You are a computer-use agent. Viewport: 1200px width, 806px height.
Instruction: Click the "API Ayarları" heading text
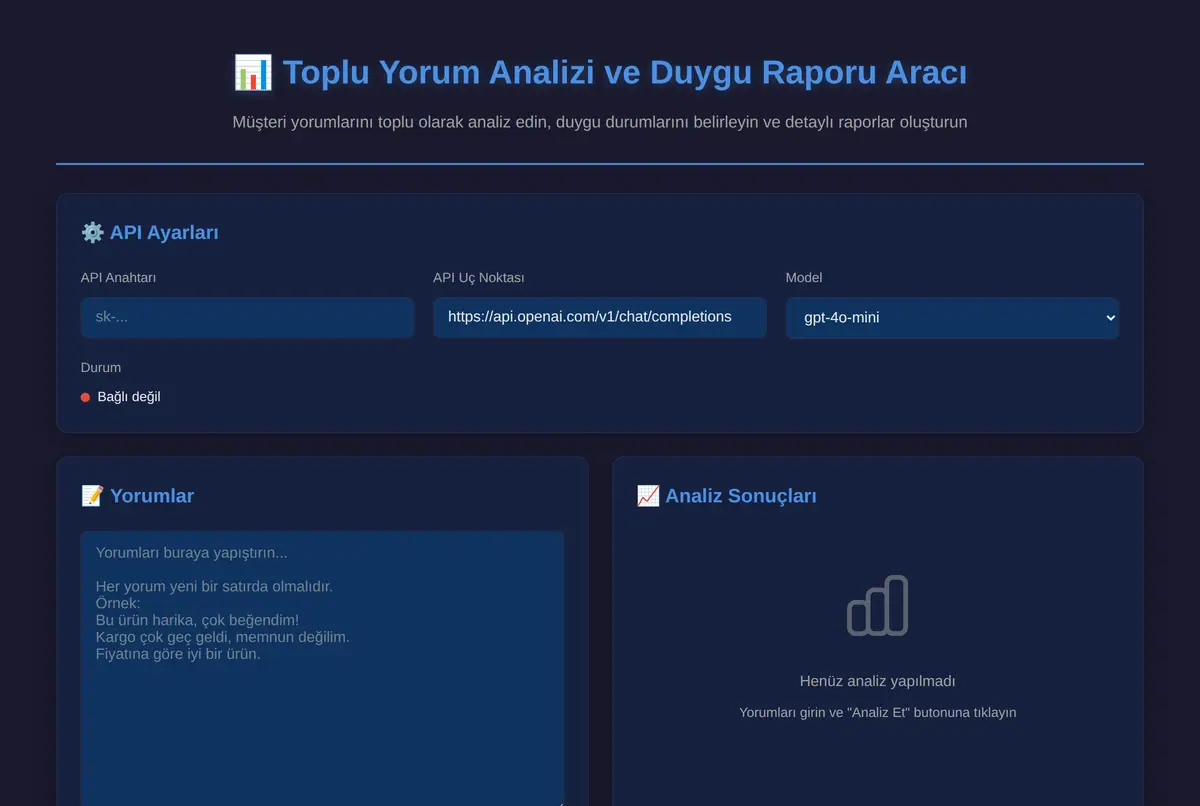click(x=164, y=233)
